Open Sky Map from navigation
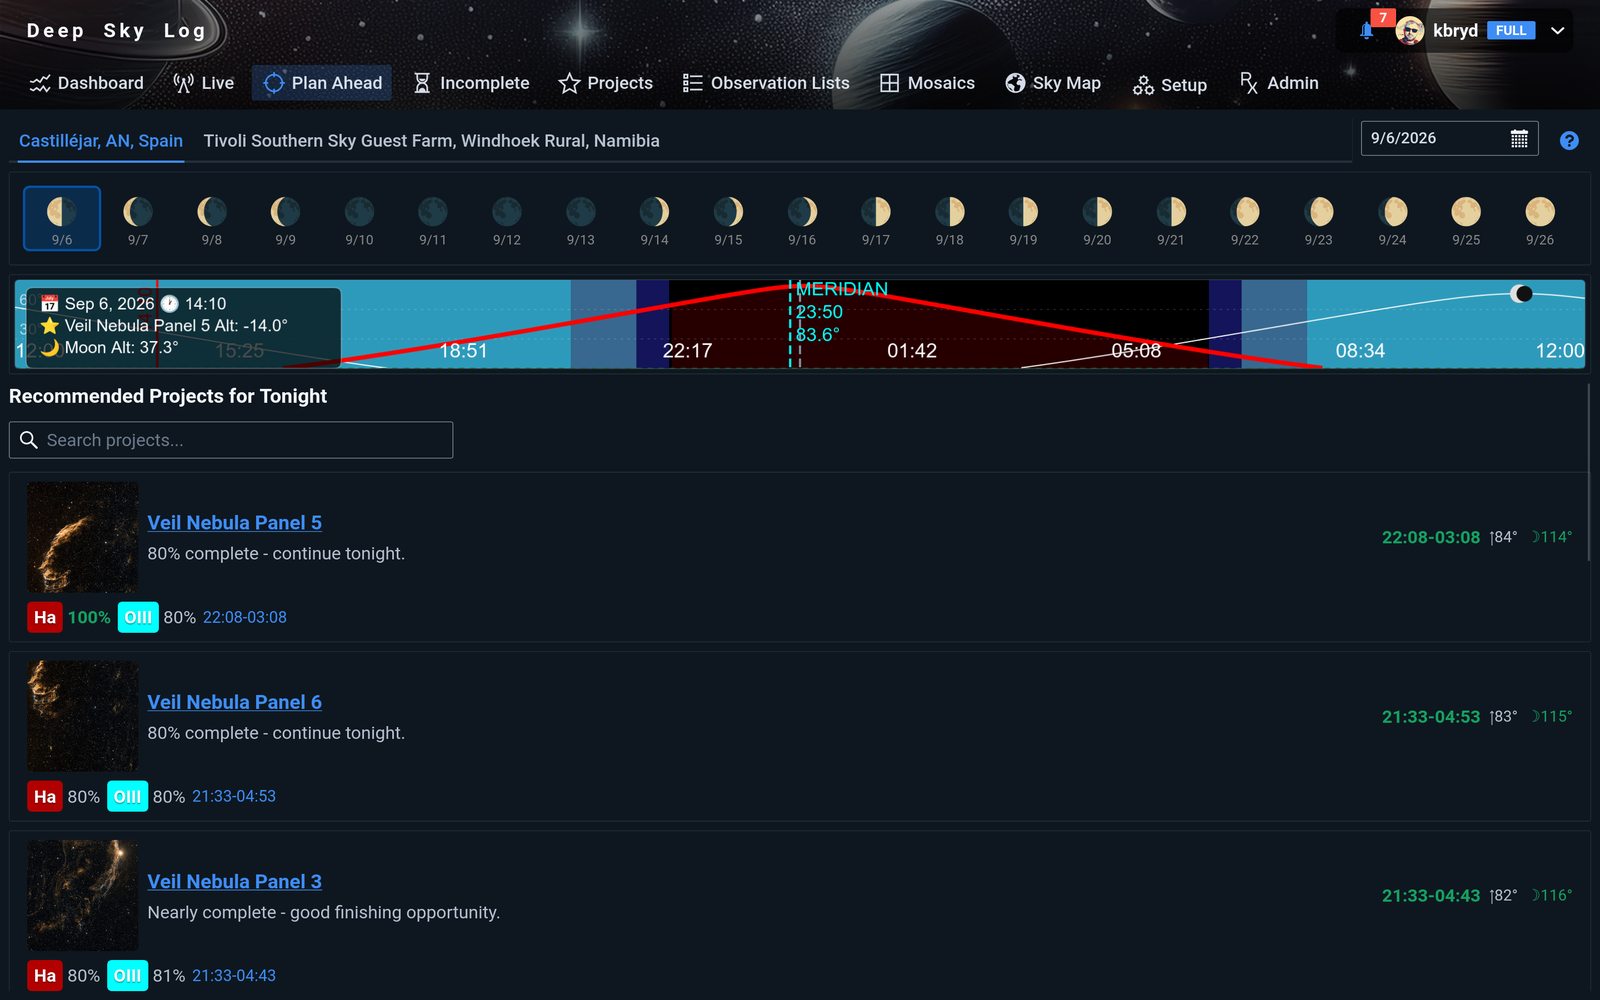Image resolution: width=1600 pixels, height=1000 pixels. pos(1053,83)
